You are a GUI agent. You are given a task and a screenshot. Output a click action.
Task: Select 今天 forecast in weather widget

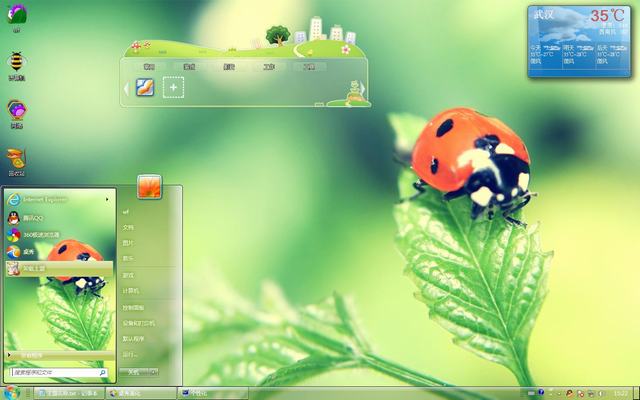[x=546, y=55]
